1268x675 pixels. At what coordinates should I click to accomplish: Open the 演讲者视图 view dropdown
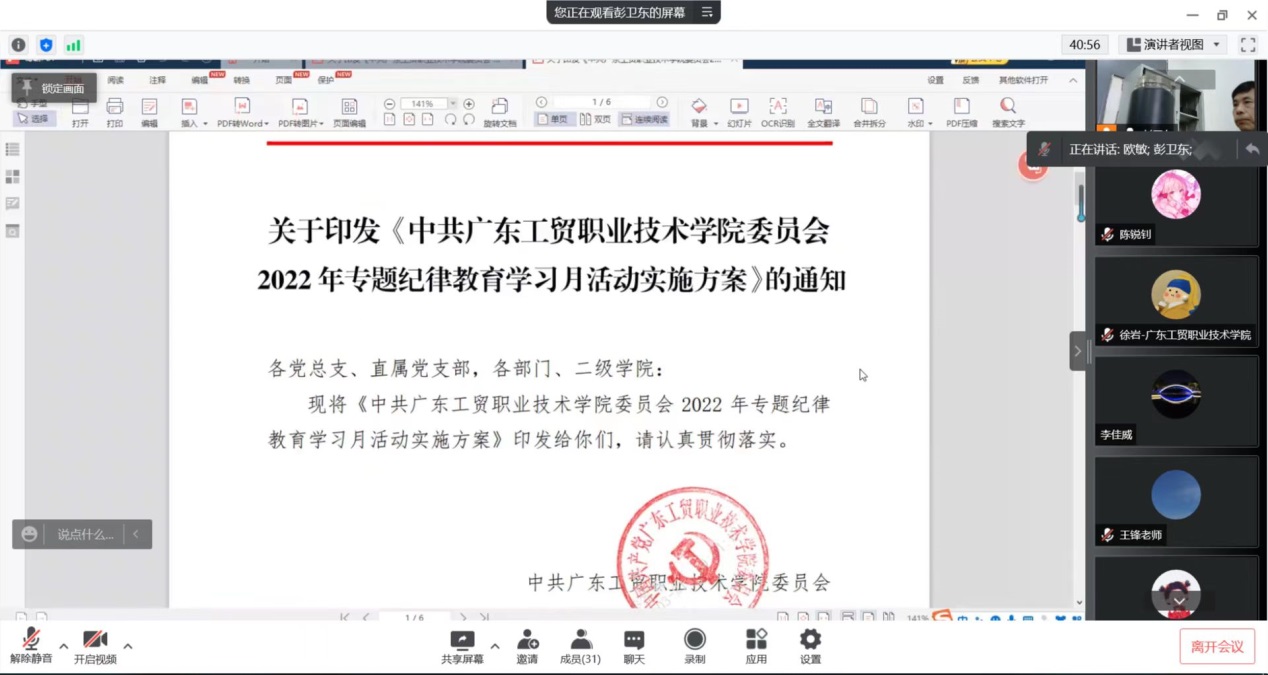1172,45
